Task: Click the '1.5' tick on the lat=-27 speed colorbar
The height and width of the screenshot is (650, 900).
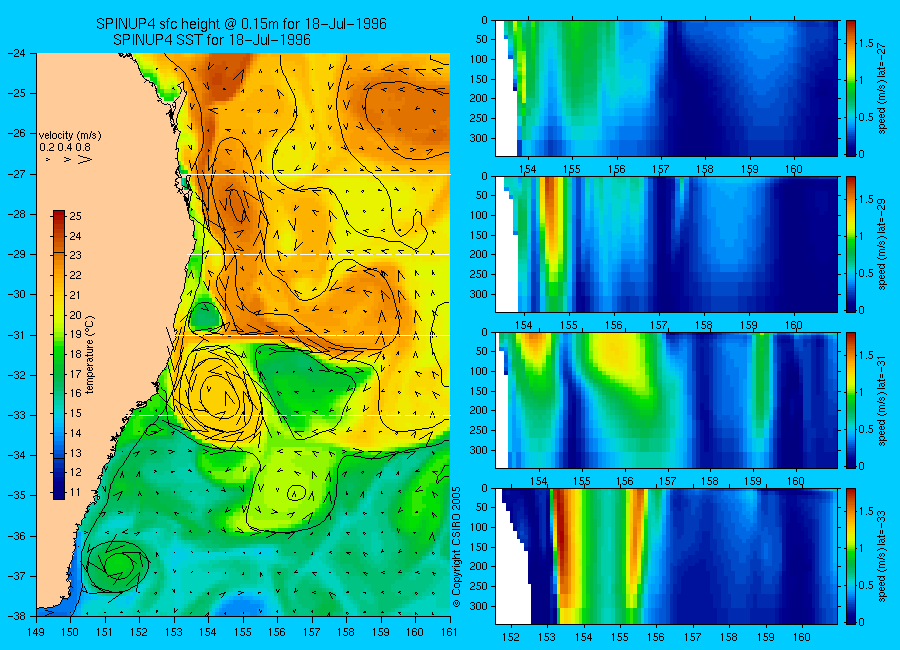Action: pyautogui.click(x=867, y=43)
